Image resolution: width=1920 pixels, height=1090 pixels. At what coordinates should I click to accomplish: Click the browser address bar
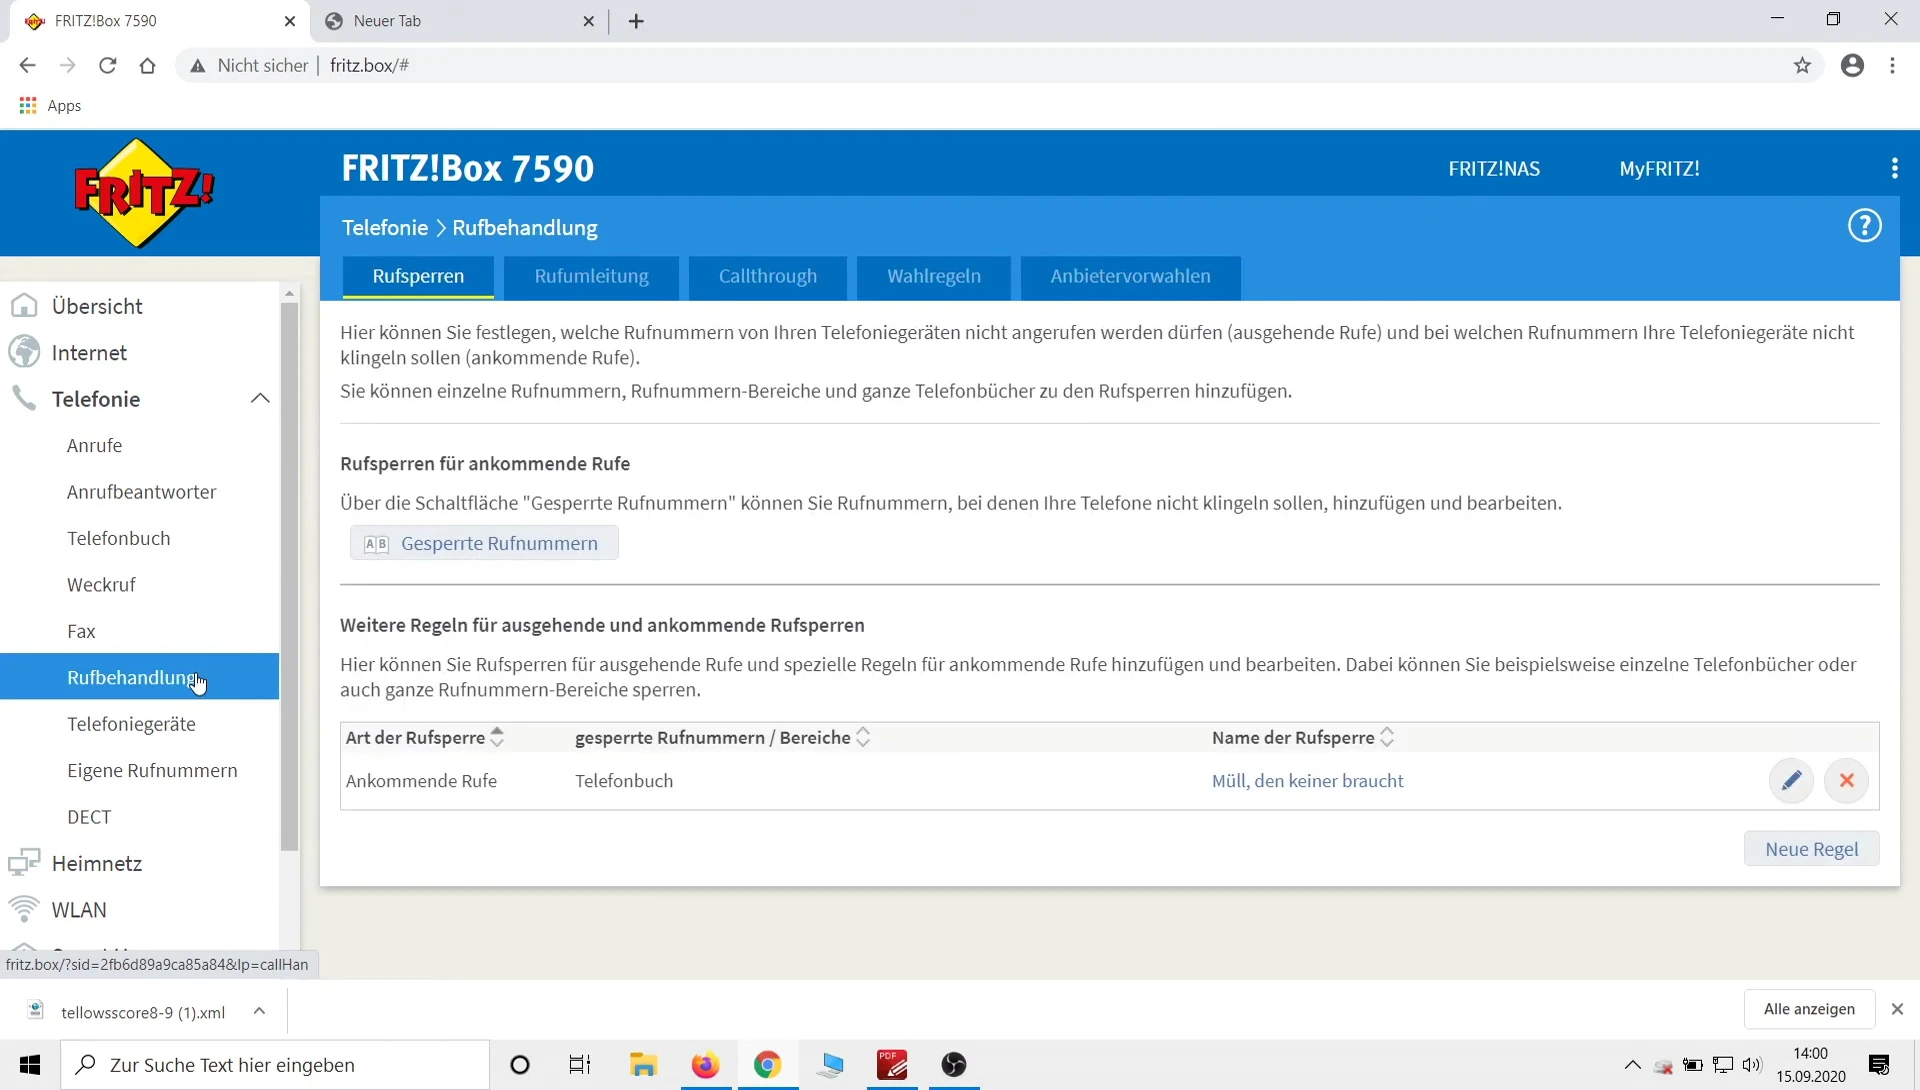1000,66
